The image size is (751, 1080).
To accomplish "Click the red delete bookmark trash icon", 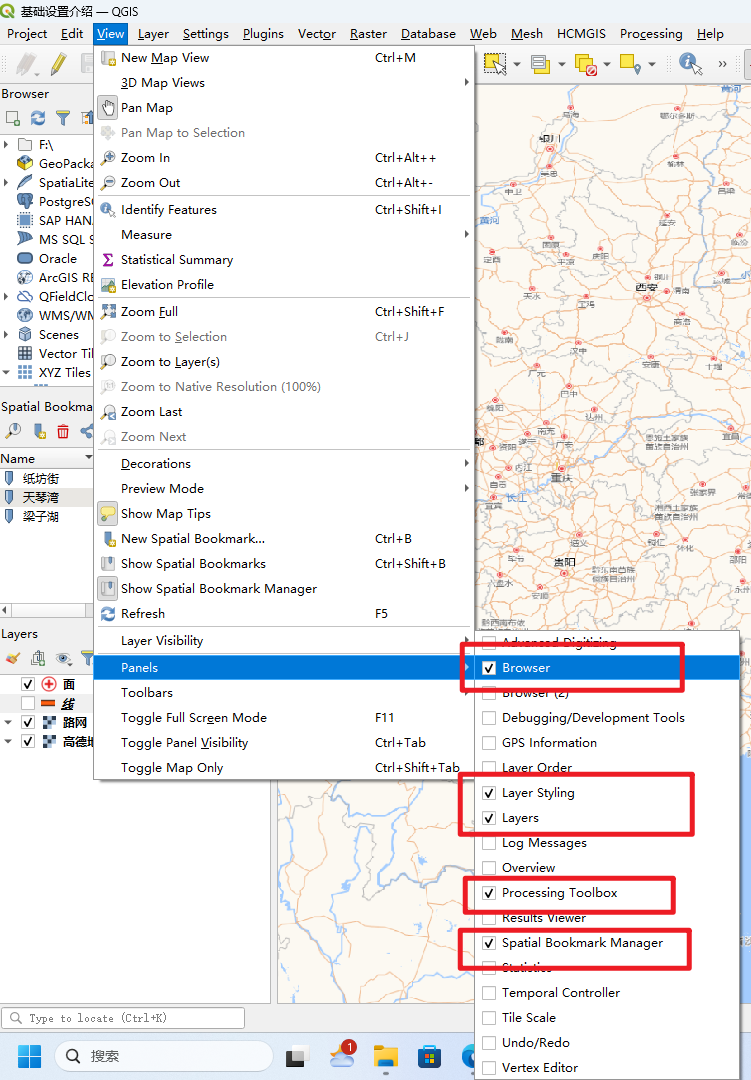I will coord(63,431).
